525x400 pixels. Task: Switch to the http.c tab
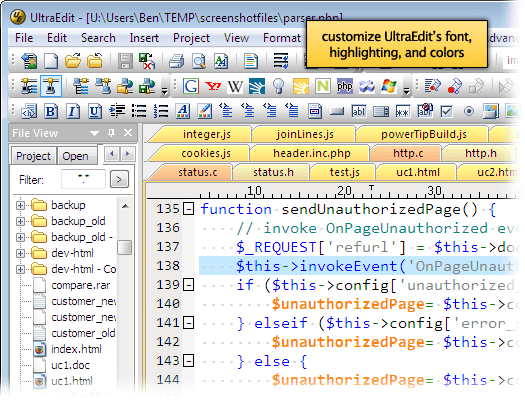pyautogui.click(x=407, y=154)
